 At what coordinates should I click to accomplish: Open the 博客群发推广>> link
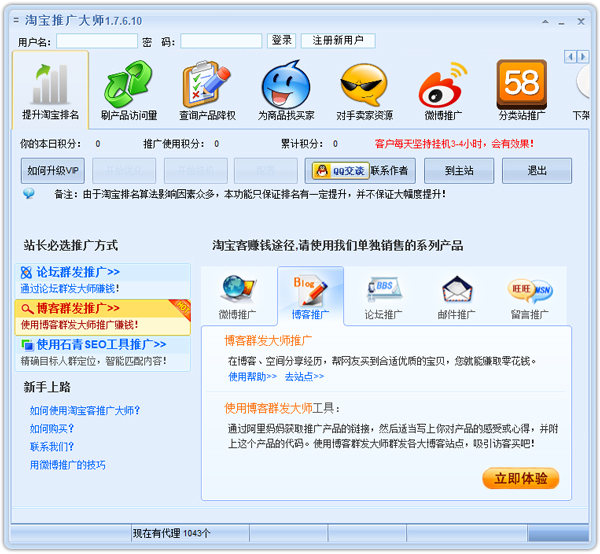coord(78,308)
